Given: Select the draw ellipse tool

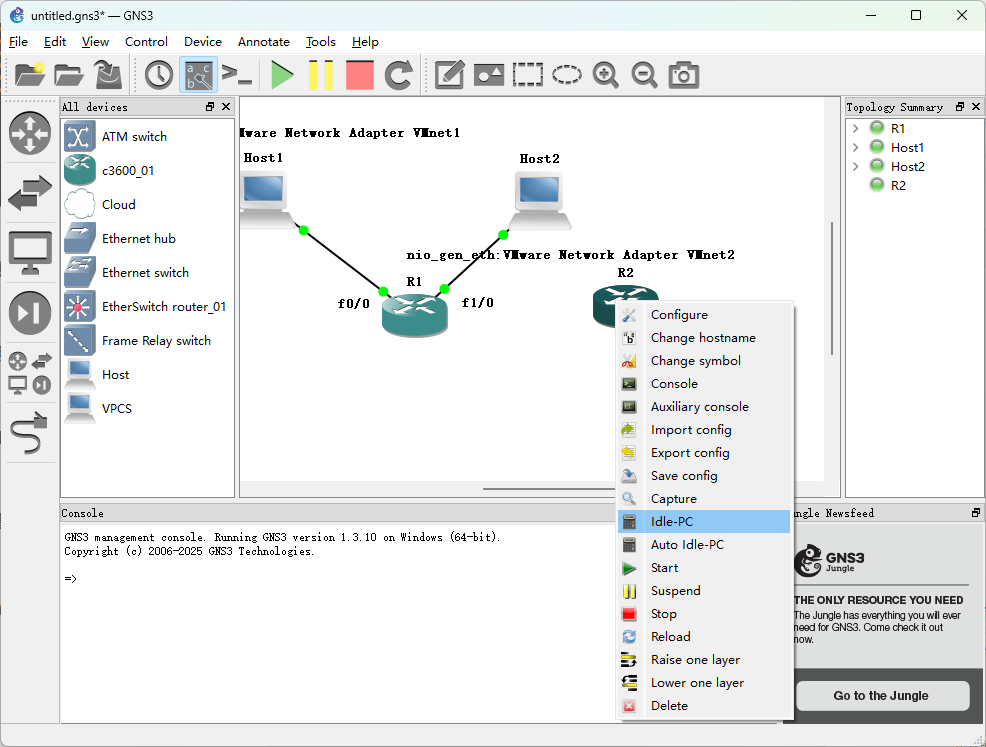Looking at the screenshot, I should coord(567,75).
